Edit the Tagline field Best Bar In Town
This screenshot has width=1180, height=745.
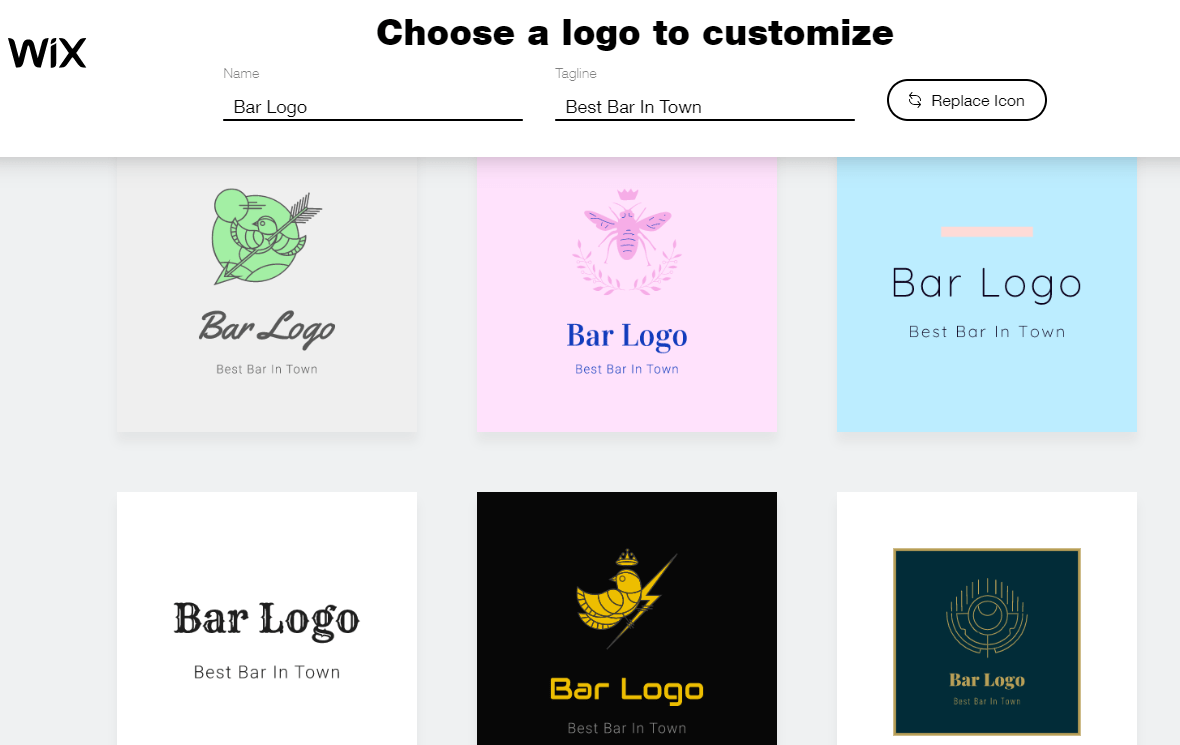coord(704,107)
